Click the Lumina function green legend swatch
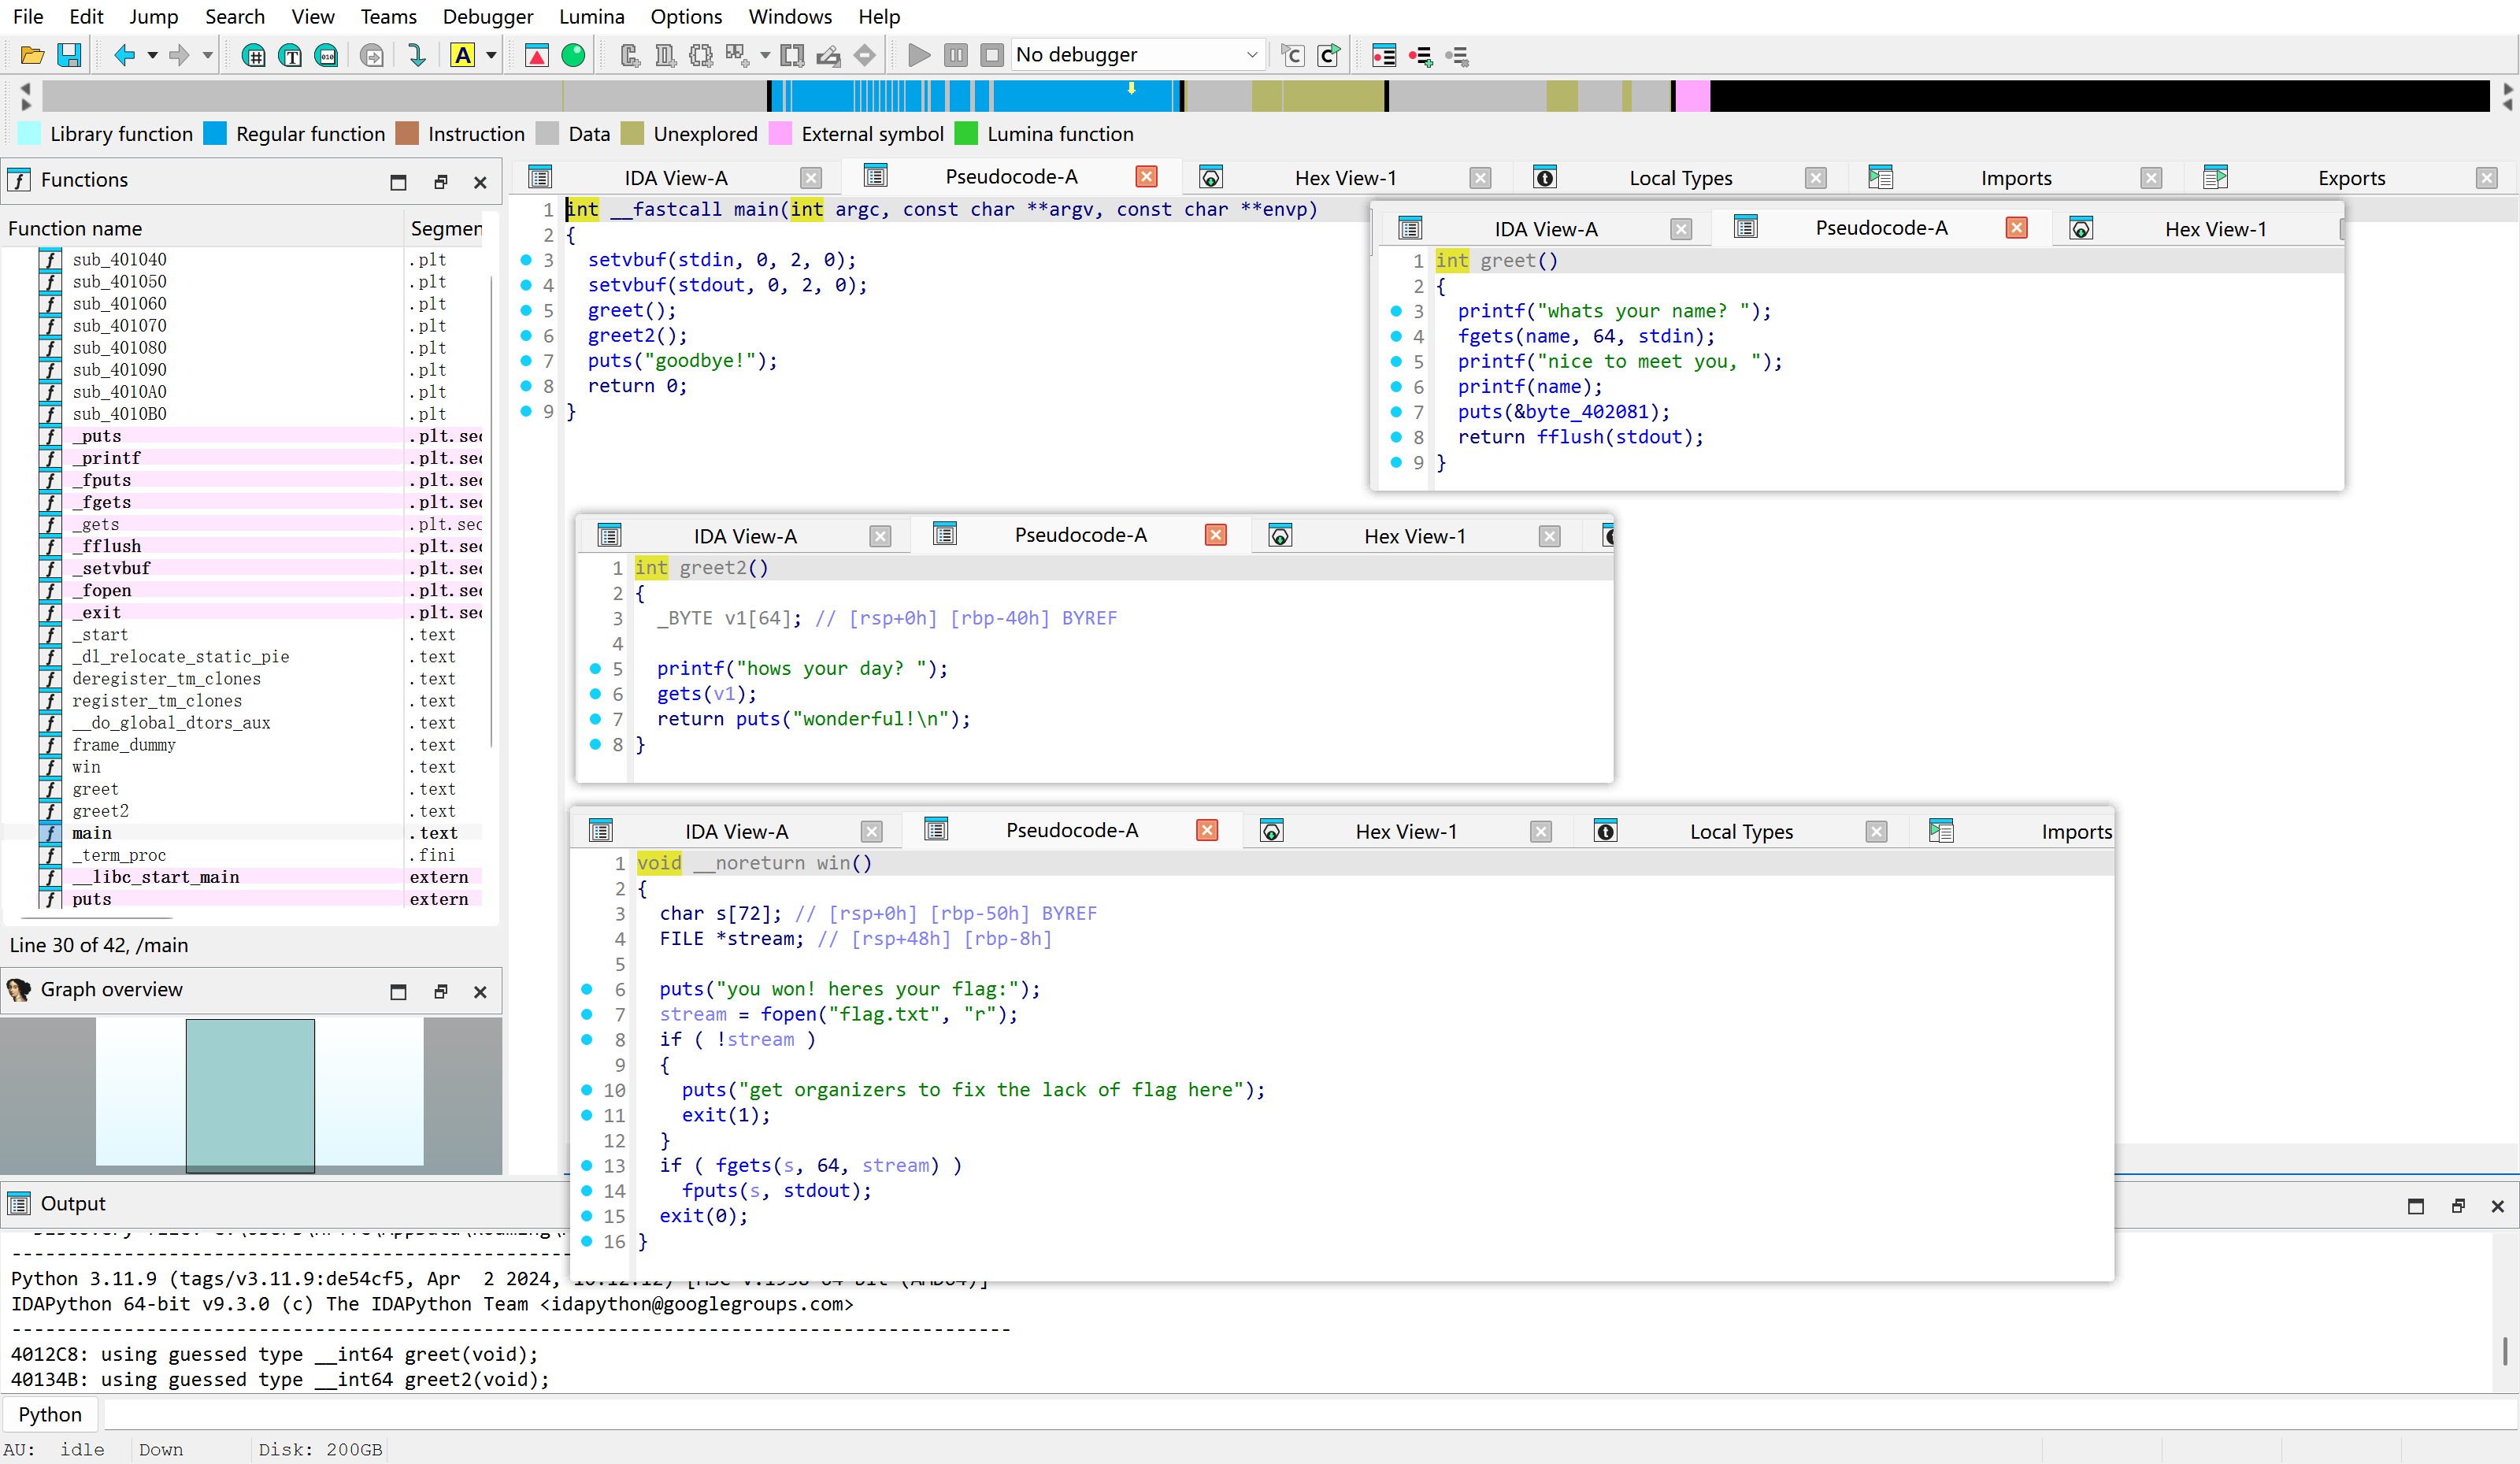This screenshot has height=1464, width=2520. click(x=966, y=133)
